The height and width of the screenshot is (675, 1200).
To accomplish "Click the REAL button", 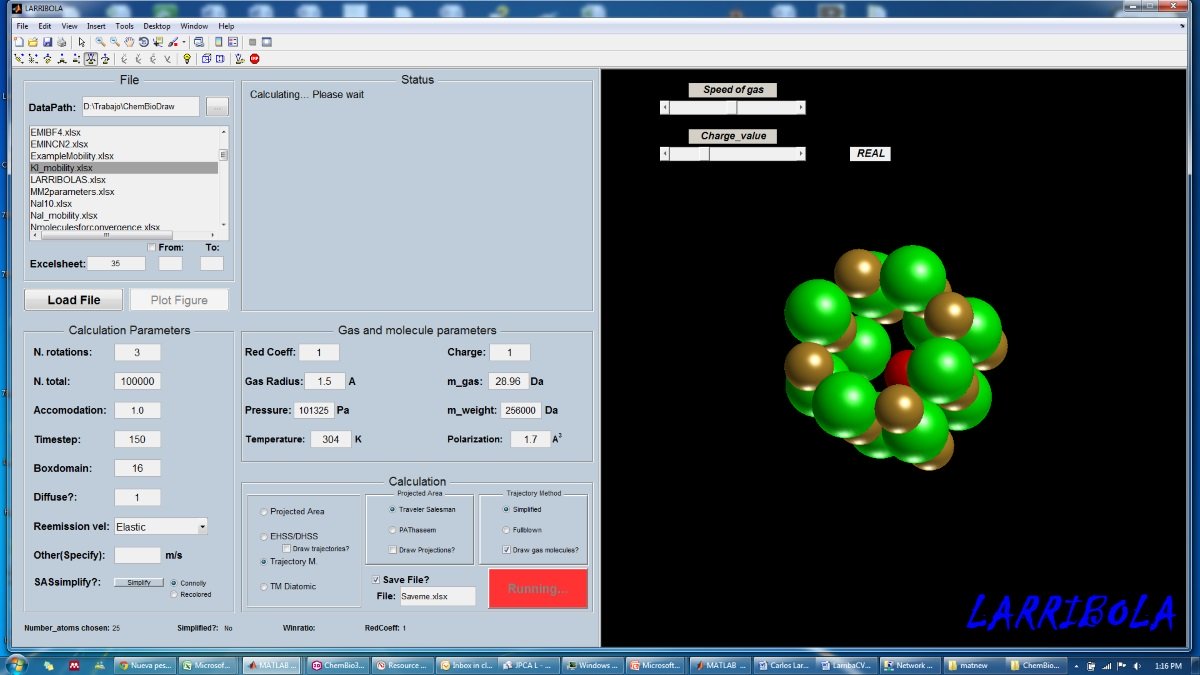I will [x=871, y=153].
